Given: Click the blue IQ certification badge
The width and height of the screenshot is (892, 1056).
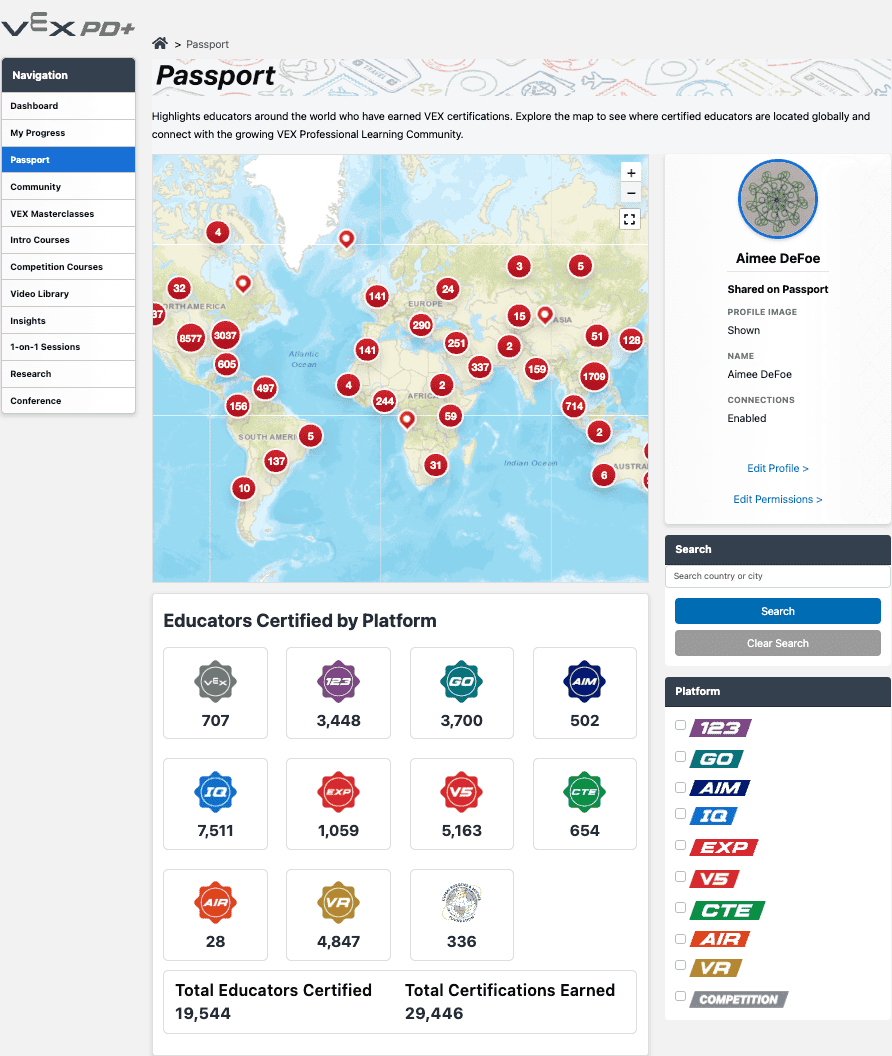Looking at the screenshot, I should click(x=216, y=792).
